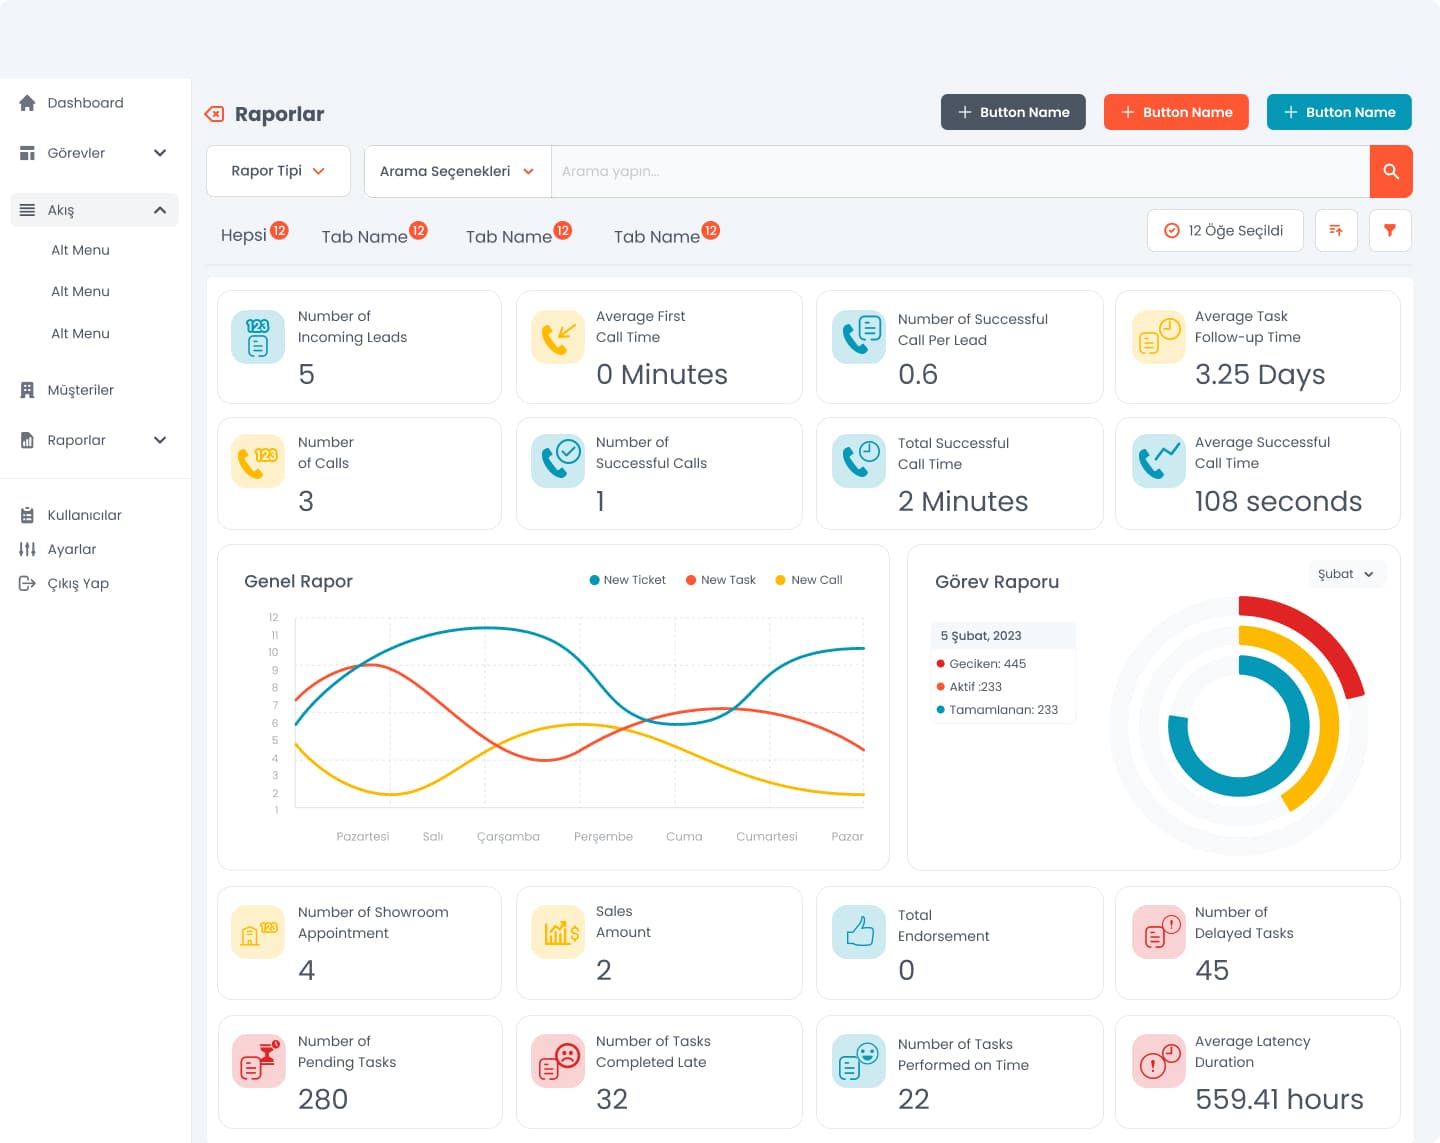The width and height of the screenshot is (1440, 1143).
Task: Click the Müşteriler building icon
Action: coord(27,390)
